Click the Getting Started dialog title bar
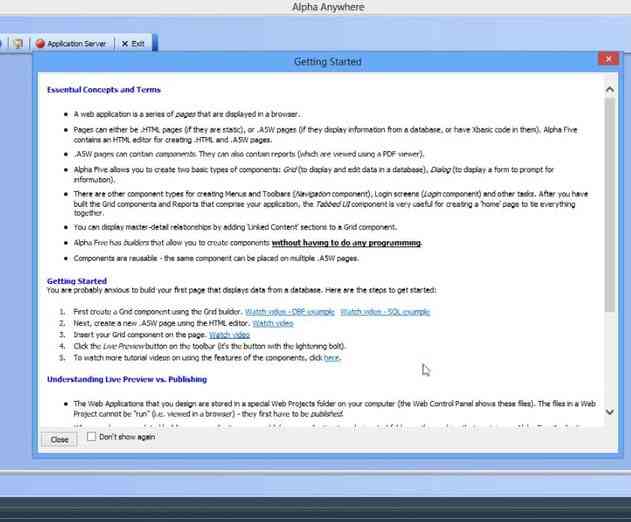Viewport: 631px width, 522px height. tap(328, 62)
